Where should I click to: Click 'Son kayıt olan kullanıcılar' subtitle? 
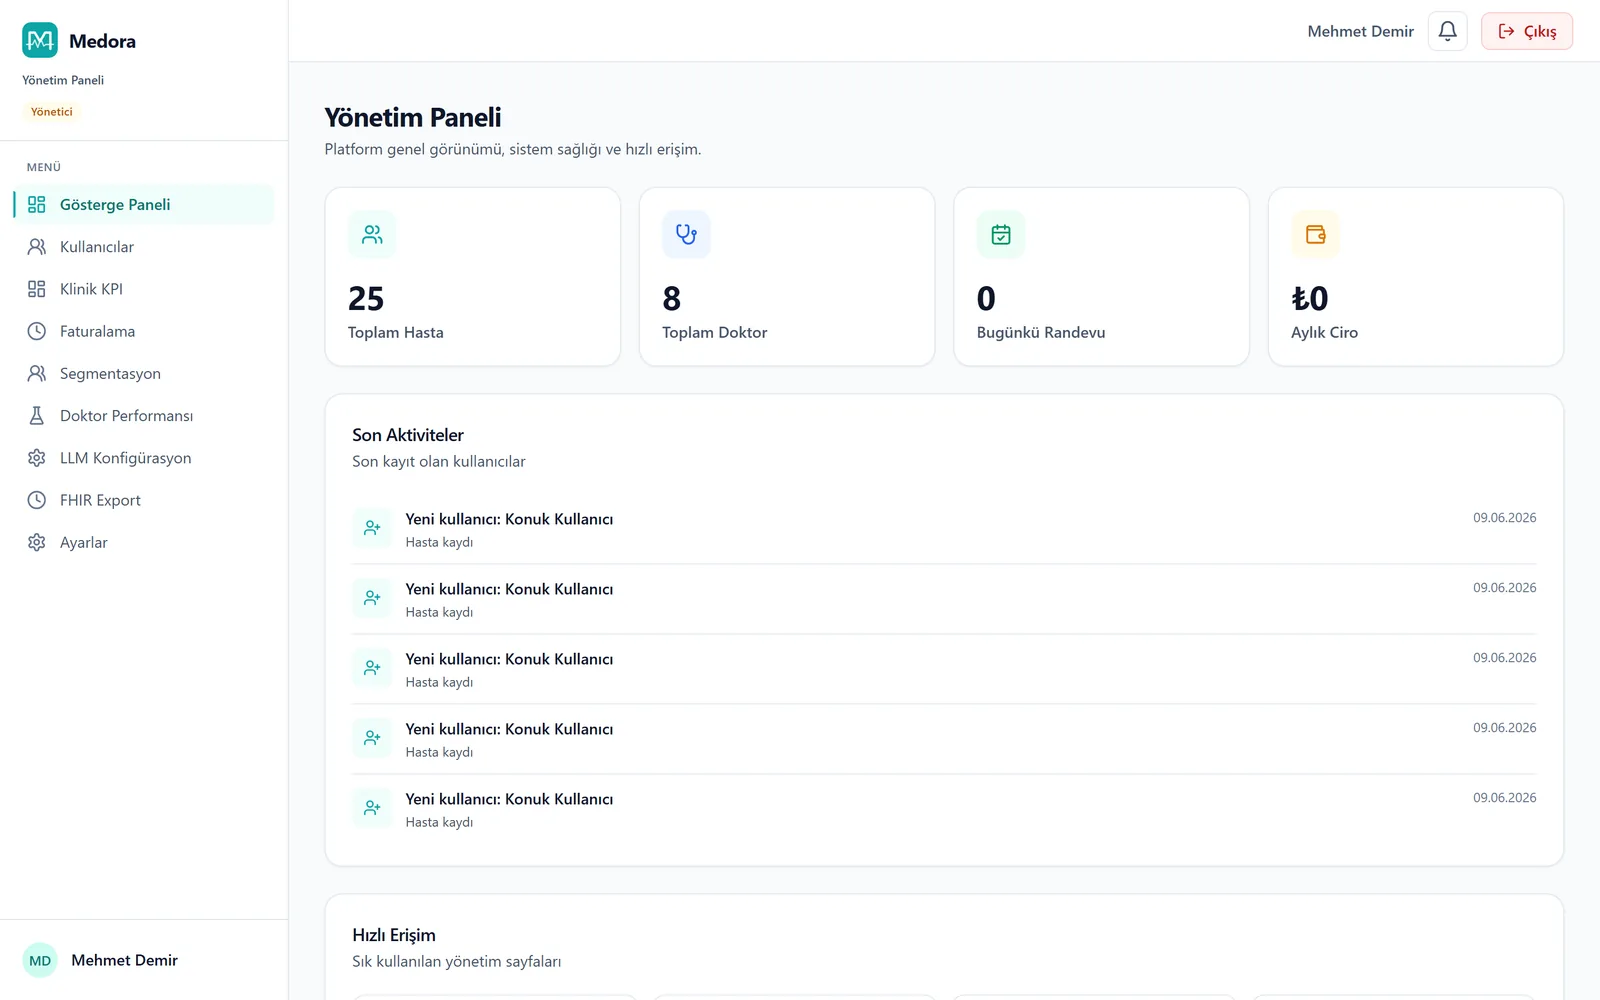pyautogui.click(x=438, y=461)
